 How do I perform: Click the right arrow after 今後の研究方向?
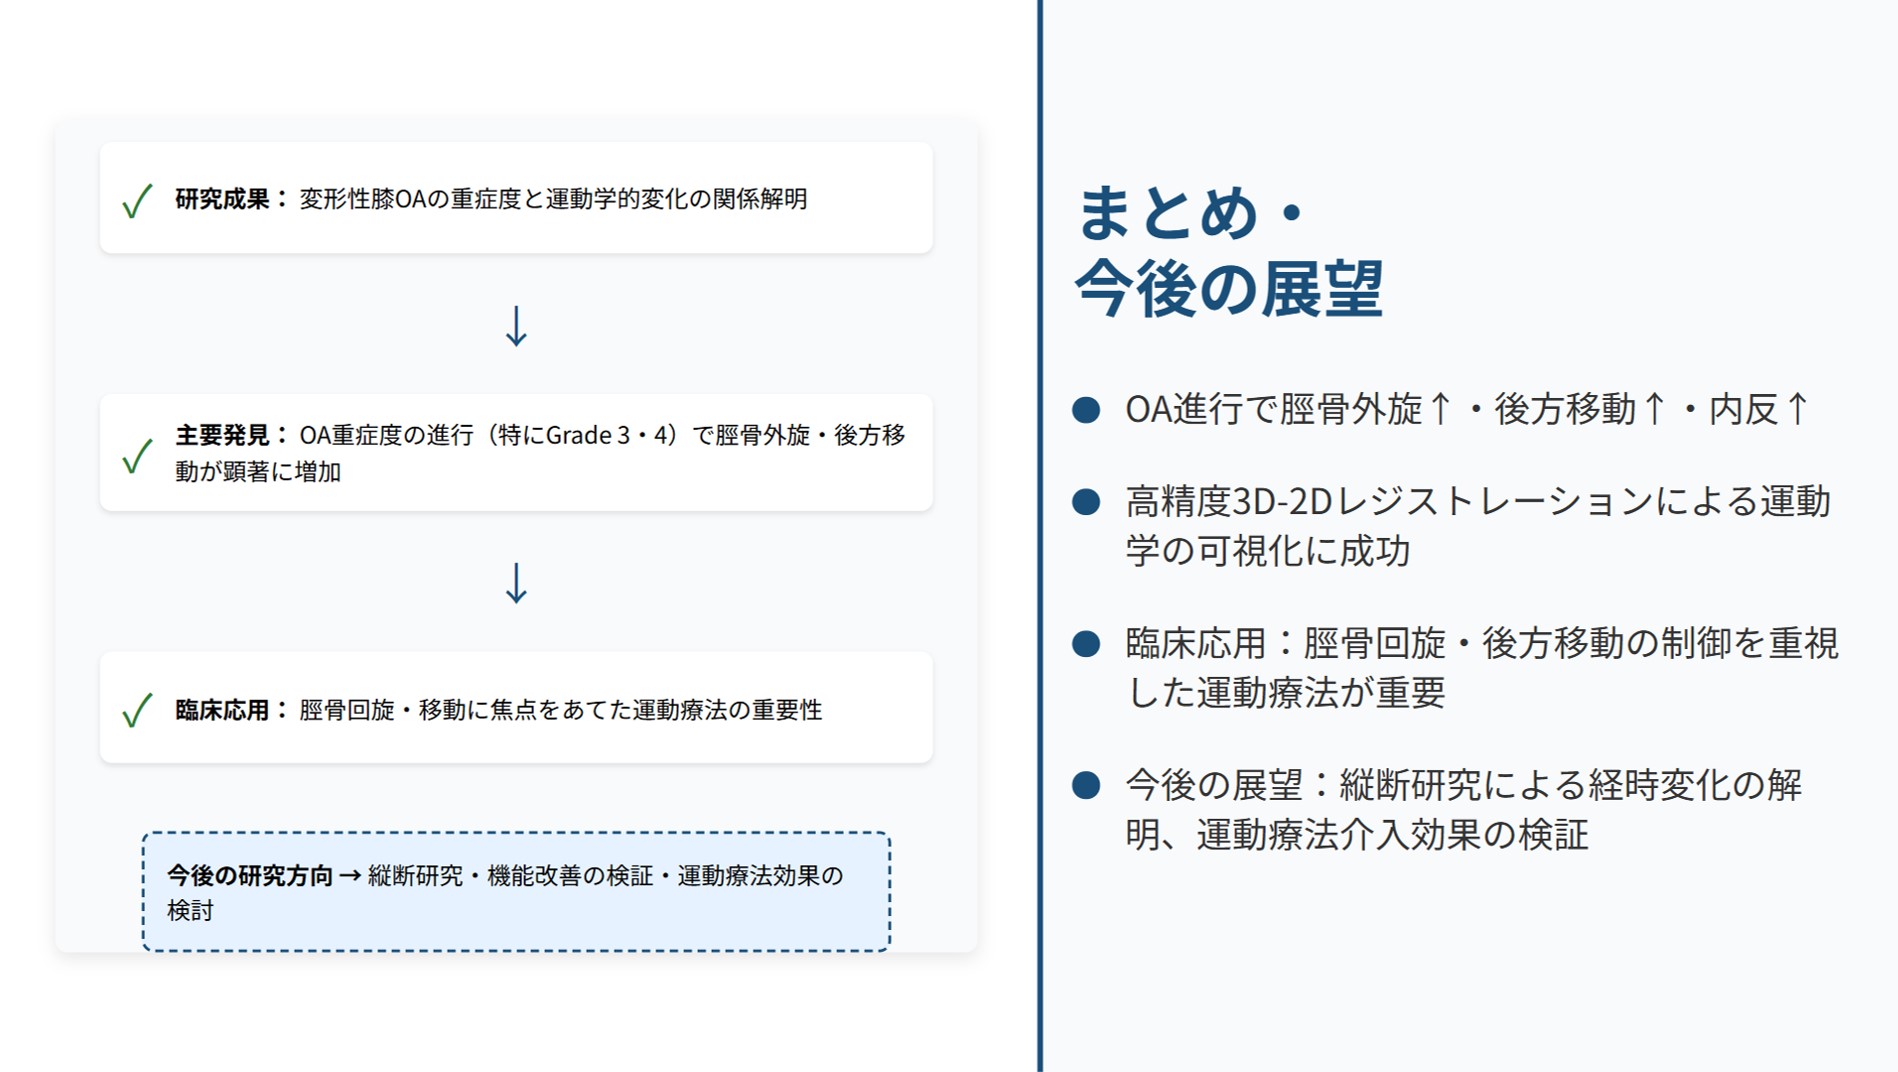(x=350, y=876)
